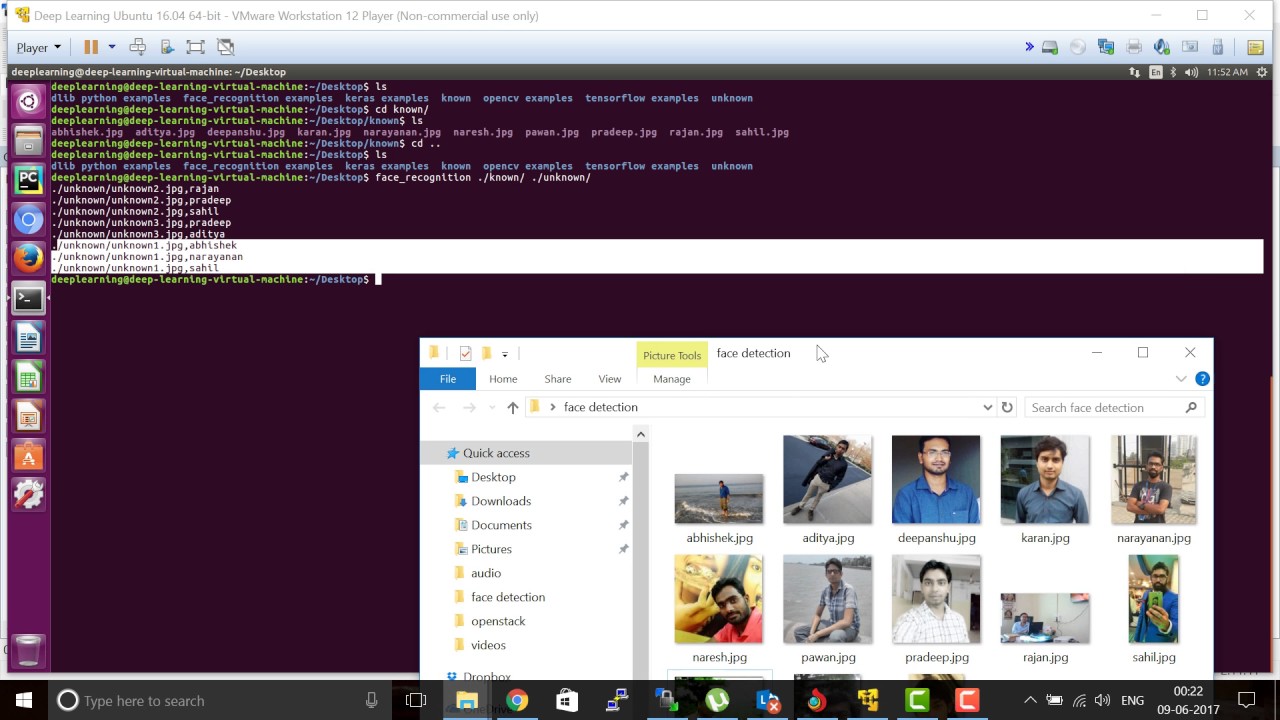1280x720 pixels.
Task: Click the address bar path face detection
Action: coord(601,407)
